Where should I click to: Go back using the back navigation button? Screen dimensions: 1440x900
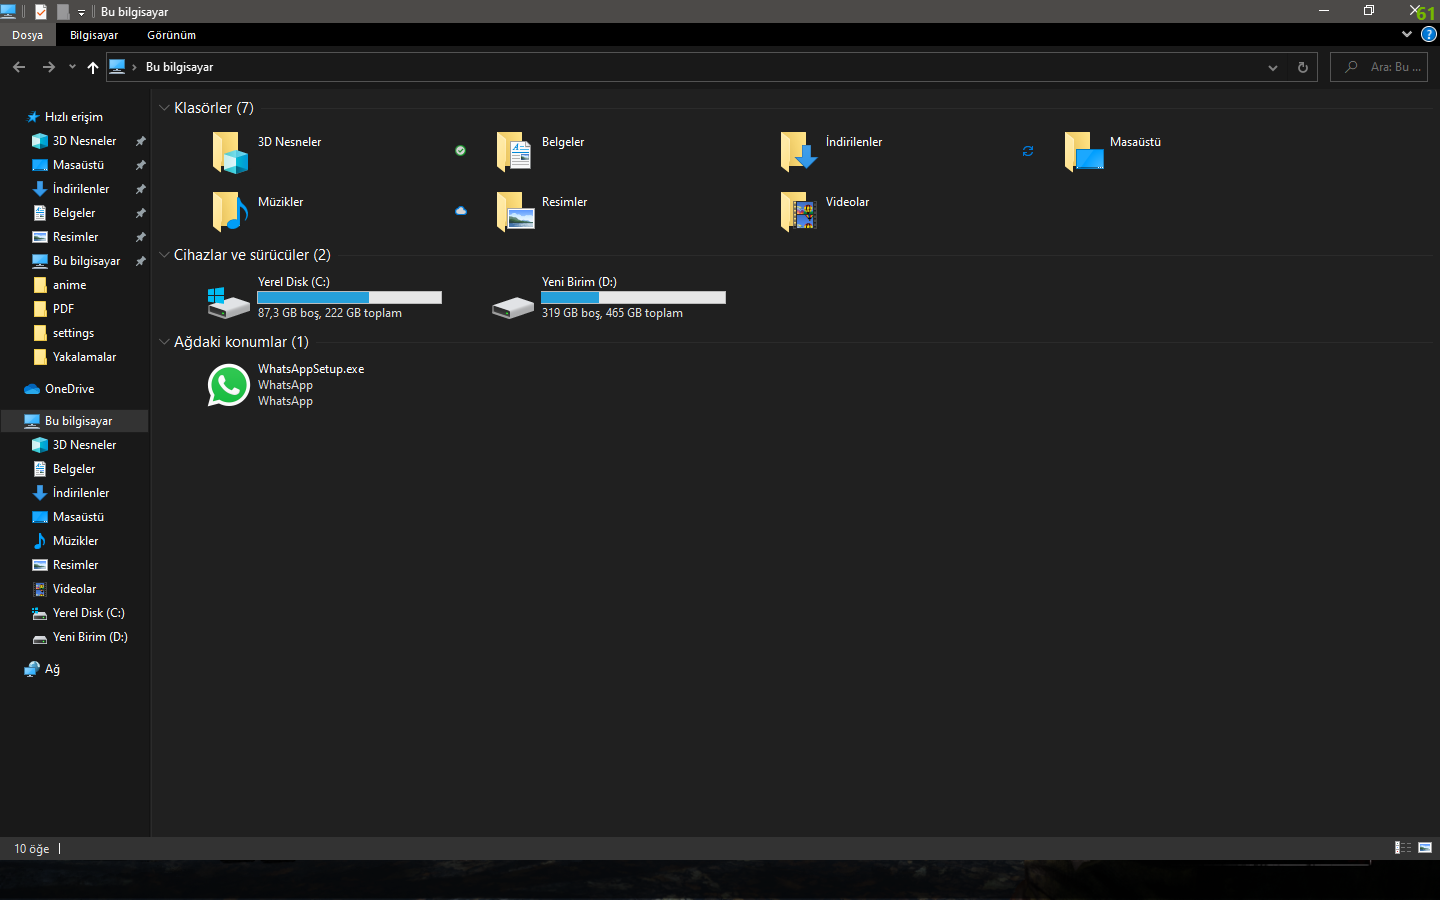[18, 67]
